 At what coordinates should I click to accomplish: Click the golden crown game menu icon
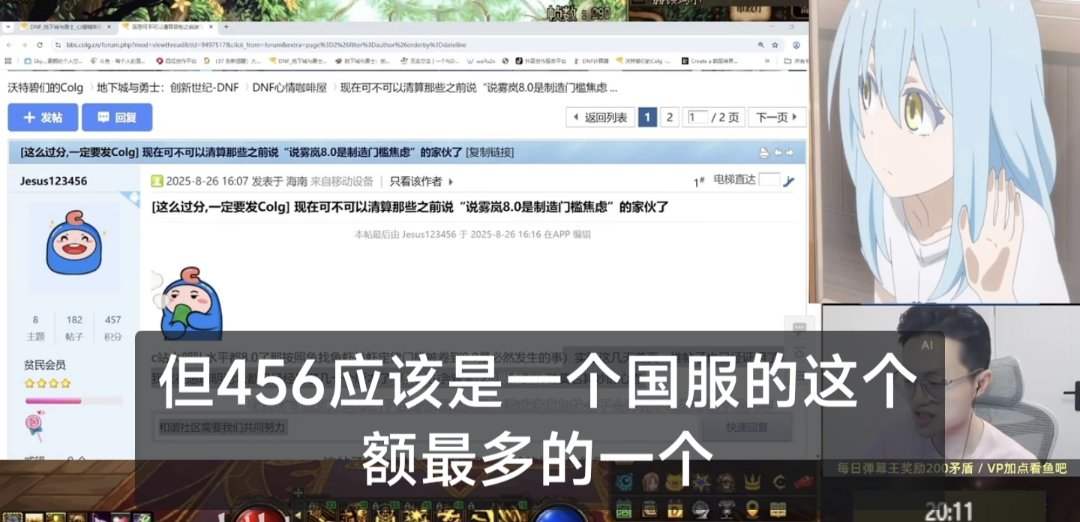tap(753, 482)
